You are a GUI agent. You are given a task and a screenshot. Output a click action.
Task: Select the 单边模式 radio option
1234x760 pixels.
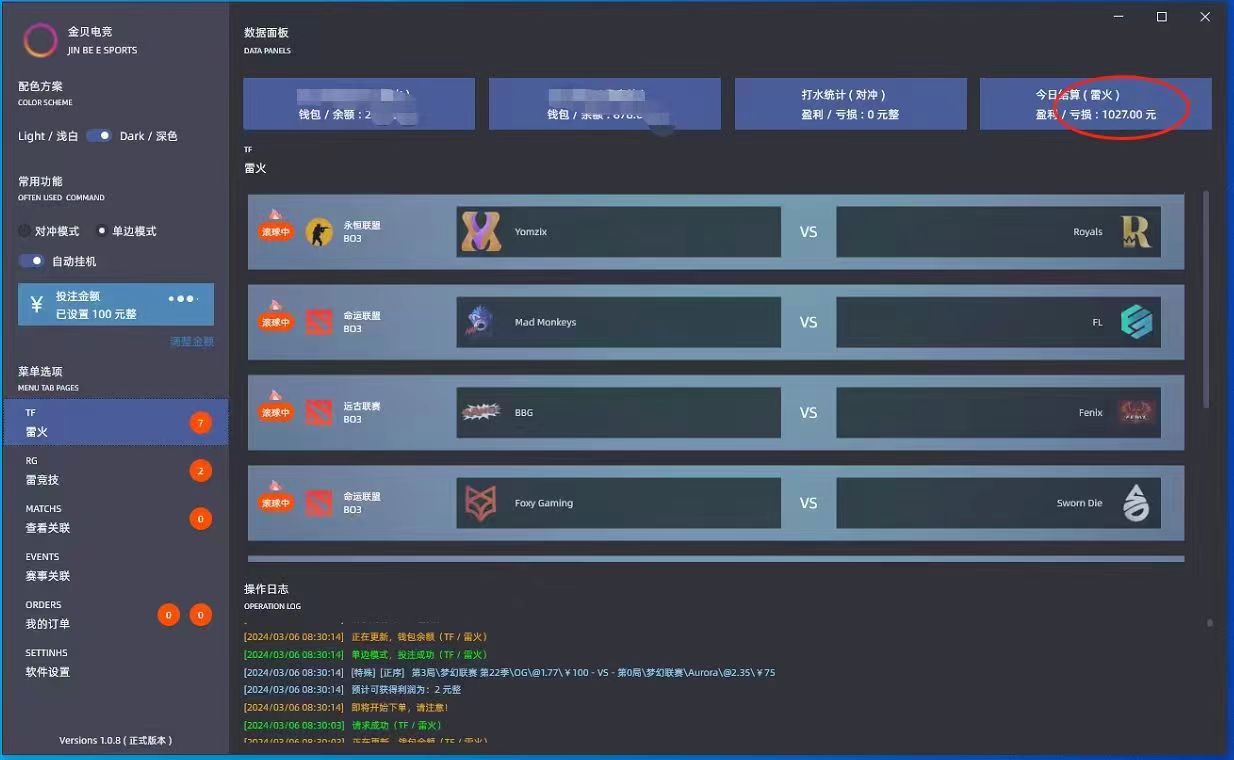point(102,231)
